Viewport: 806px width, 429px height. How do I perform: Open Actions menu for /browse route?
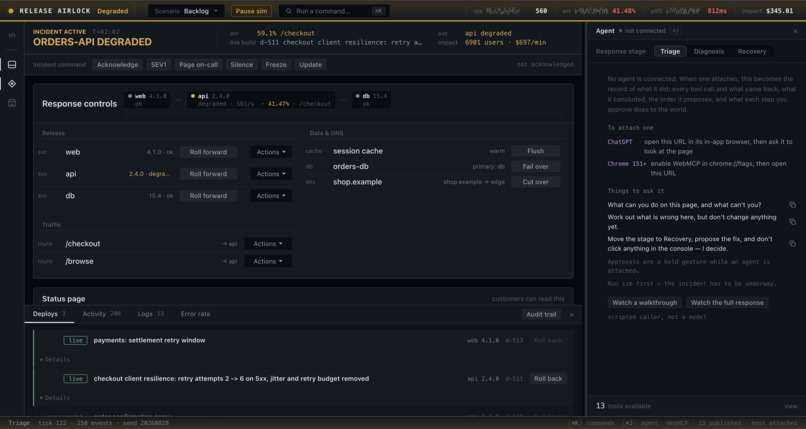click(x=268, y=261)
